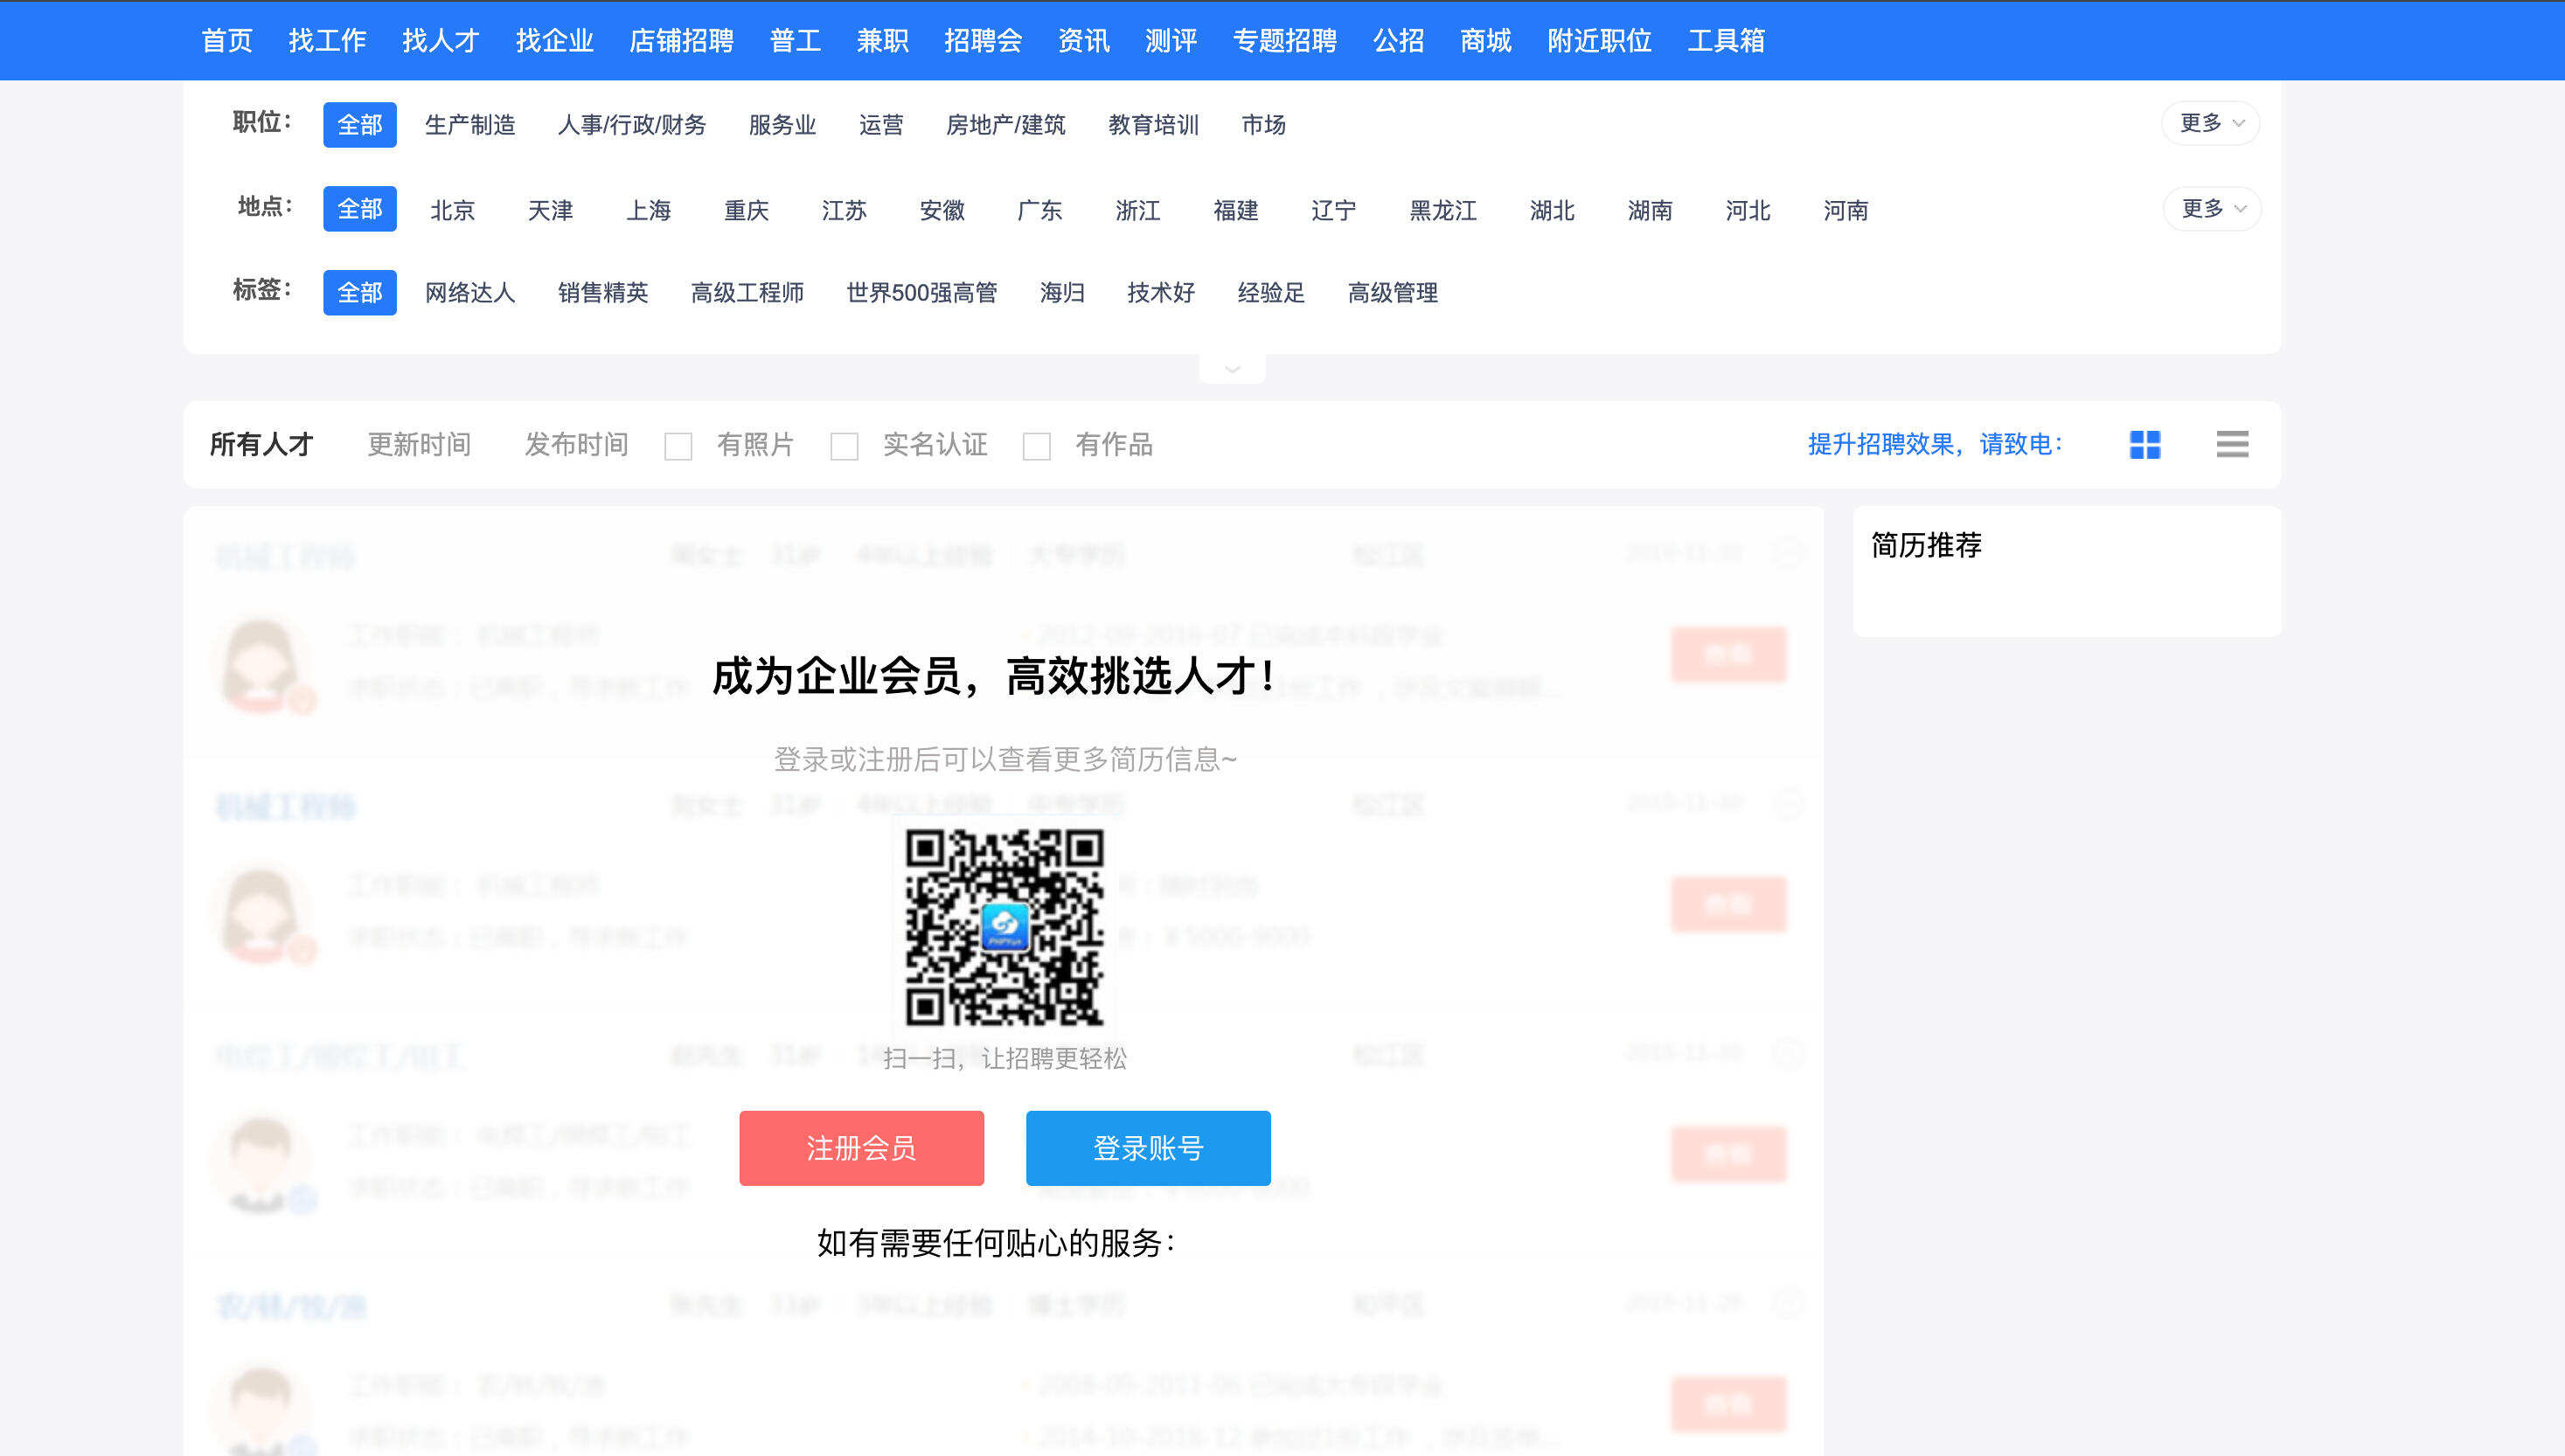Switch to grid view layout
This screenshot has width=2565, height=1456.
(x=2142, y=444)
